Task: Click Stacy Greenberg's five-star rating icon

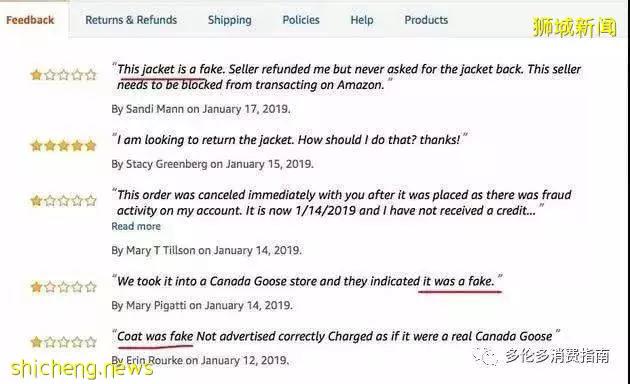Action: [63, 145]
